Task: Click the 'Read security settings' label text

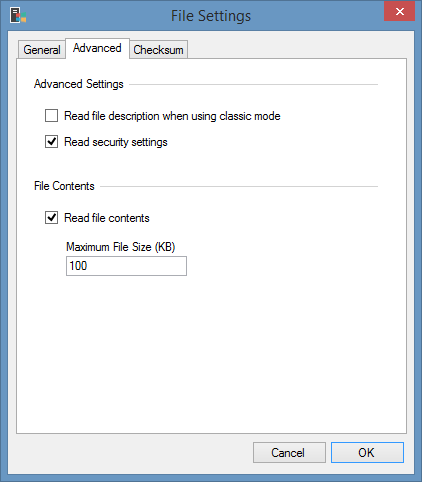Action: pyautogui.click(x=116, y=142)
